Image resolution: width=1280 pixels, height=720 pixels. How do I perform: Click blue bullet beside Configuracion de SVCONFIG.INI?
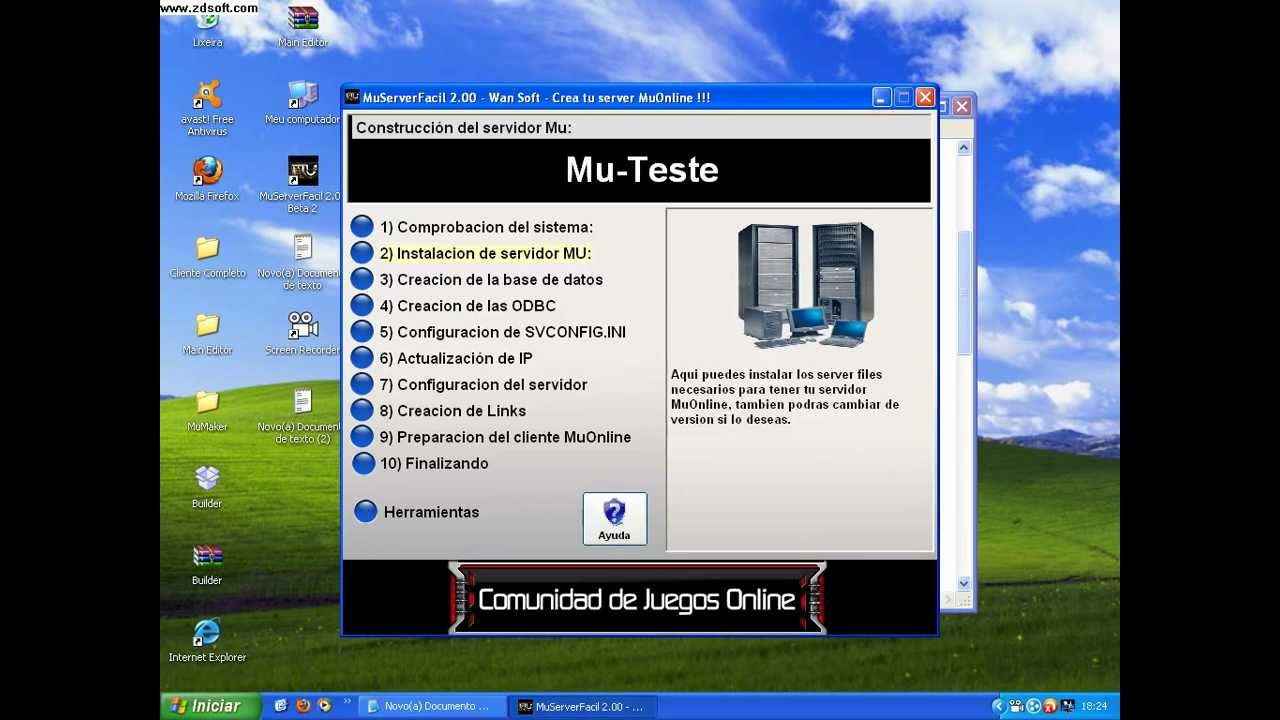coord(362,332)
